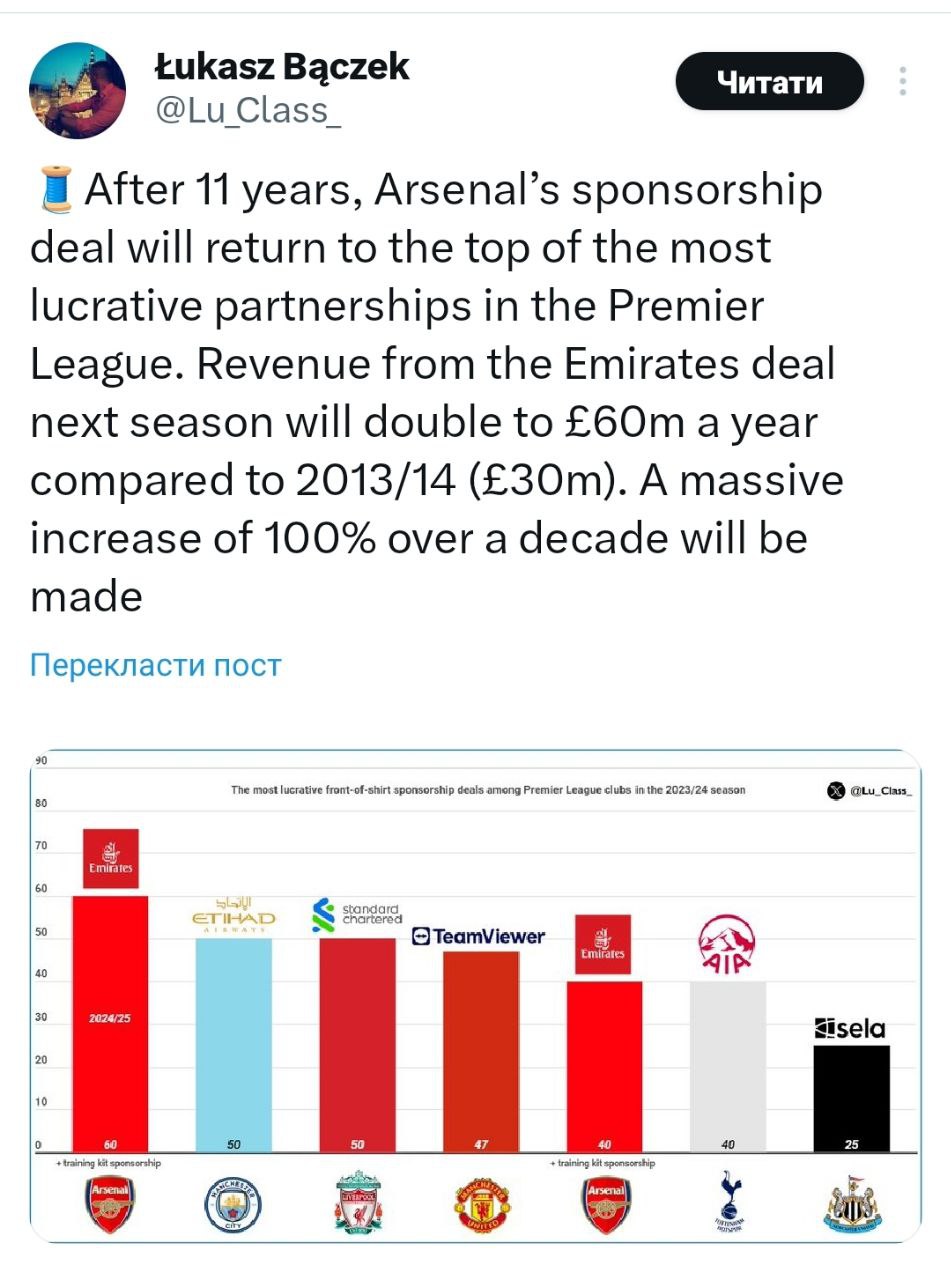Click the Перекласти пост translate link
This screenshot has height=1280, width=951.
(156, 665)
